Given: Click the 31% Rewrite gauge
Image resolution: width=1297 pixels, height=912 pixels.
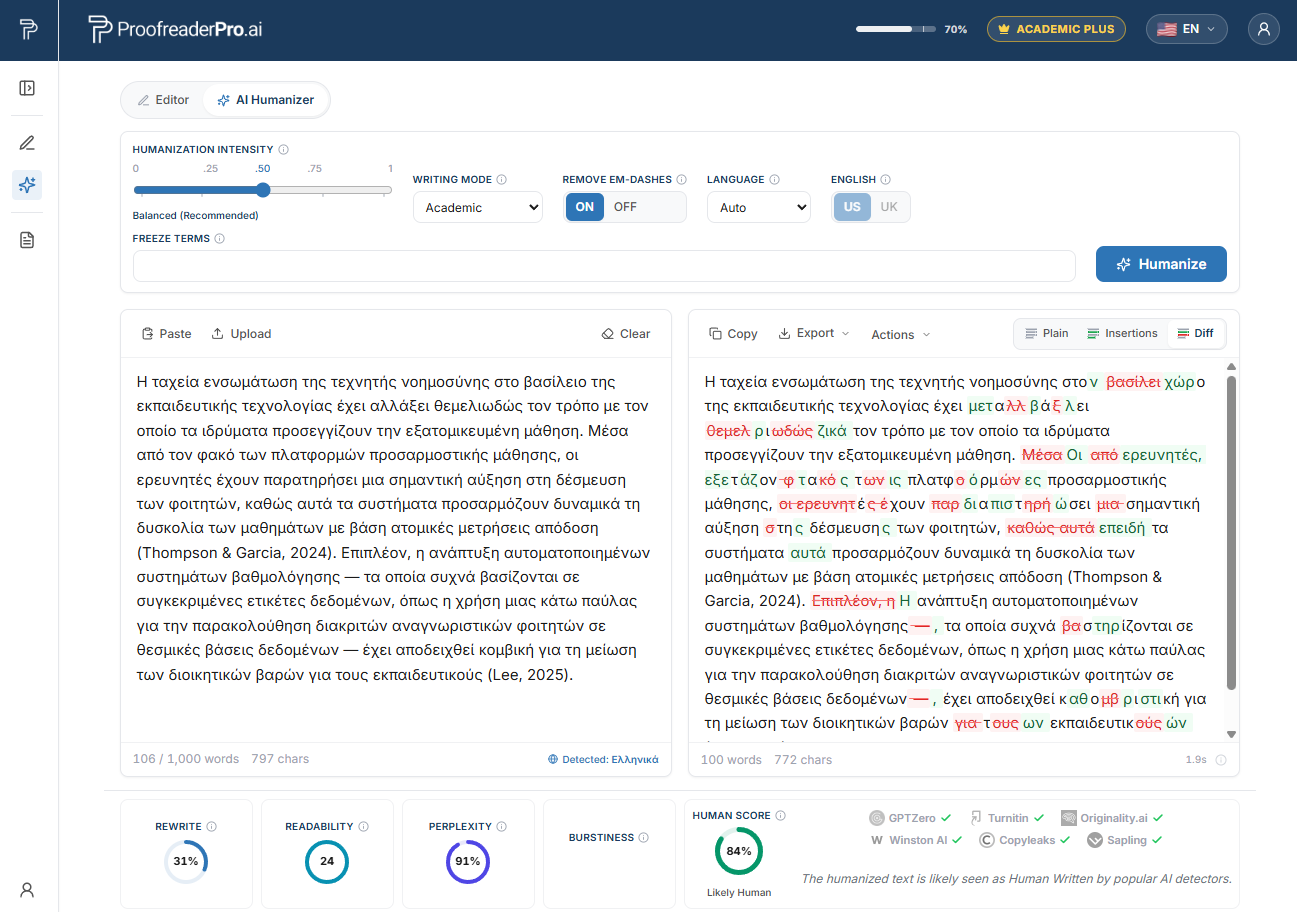Looking at the screenshot, I should point(186,861).
